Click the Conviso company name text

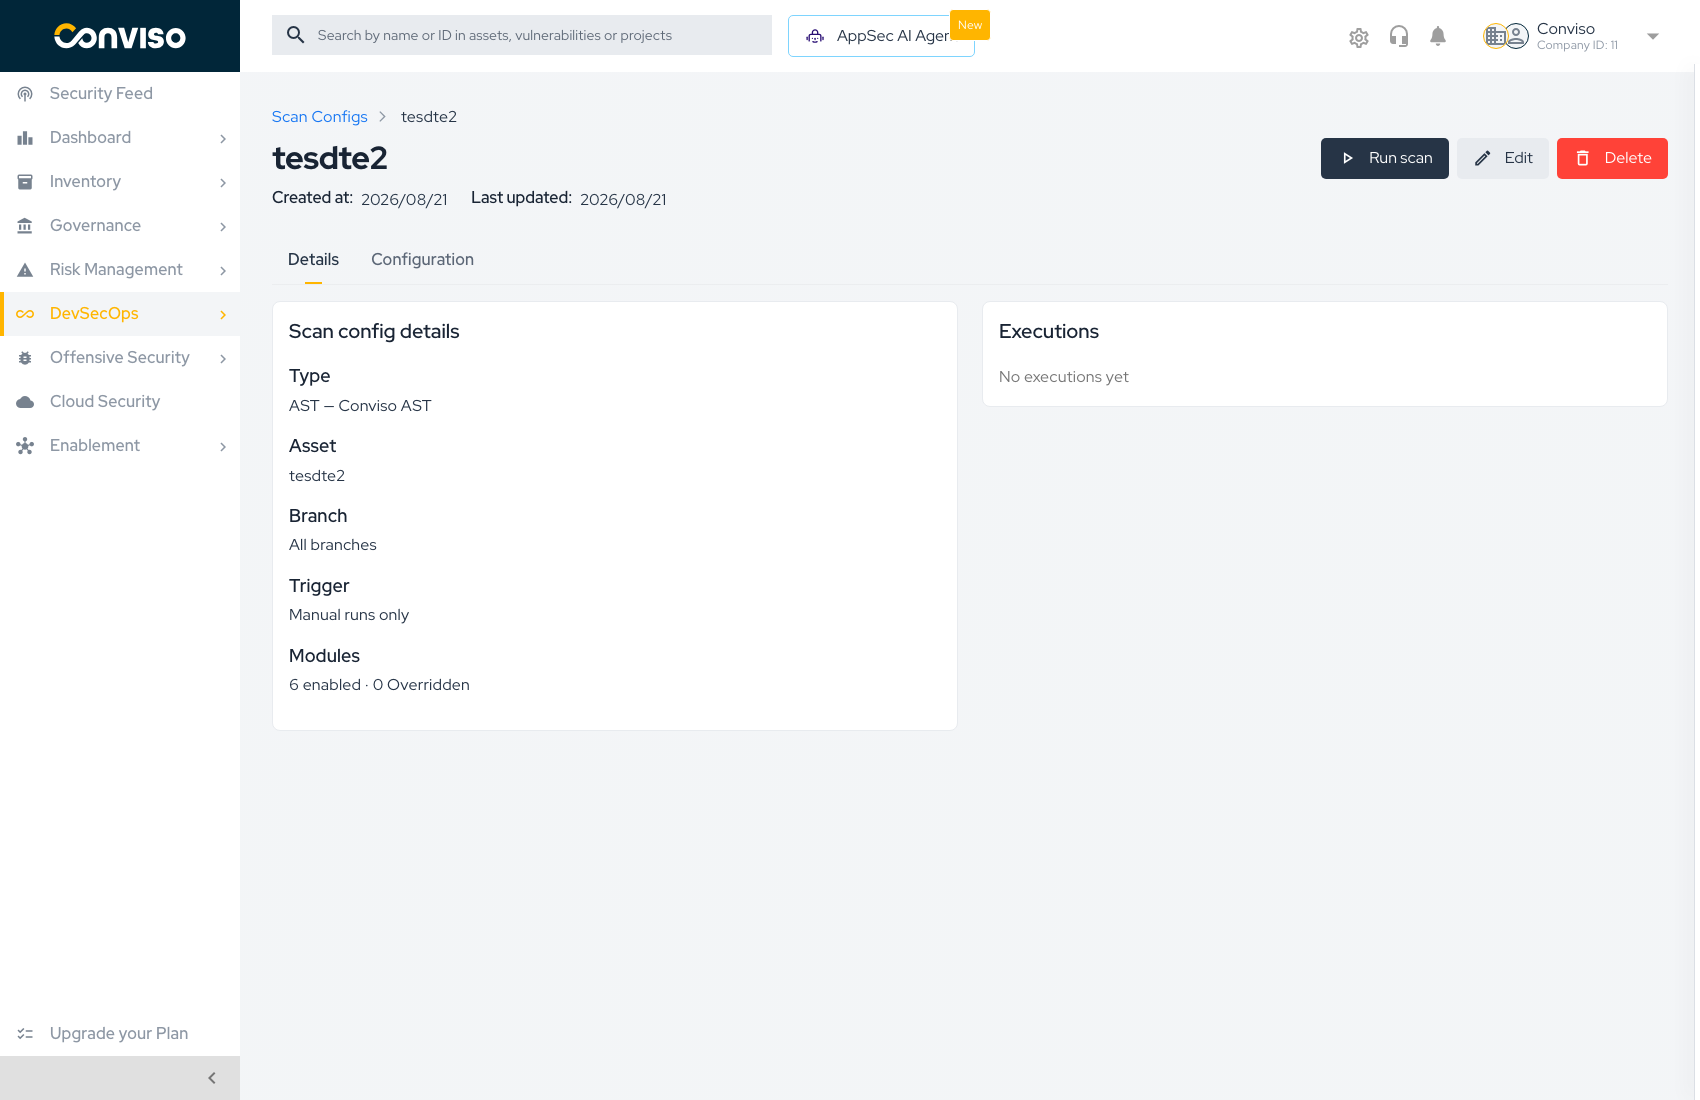click(1566, 29)
